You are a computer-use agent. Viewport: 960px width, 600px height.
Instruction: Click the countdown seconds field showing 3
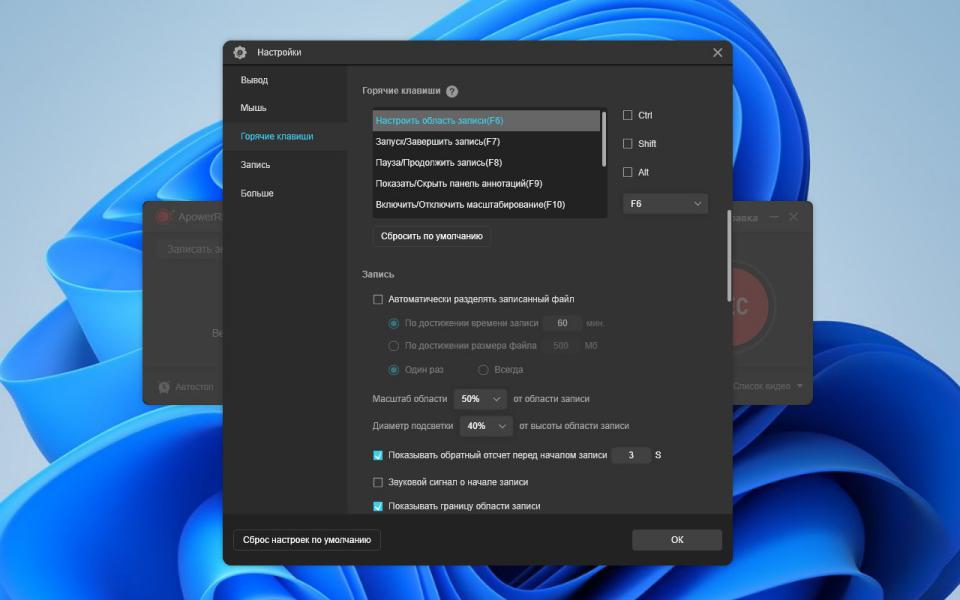tap(631, 456)
